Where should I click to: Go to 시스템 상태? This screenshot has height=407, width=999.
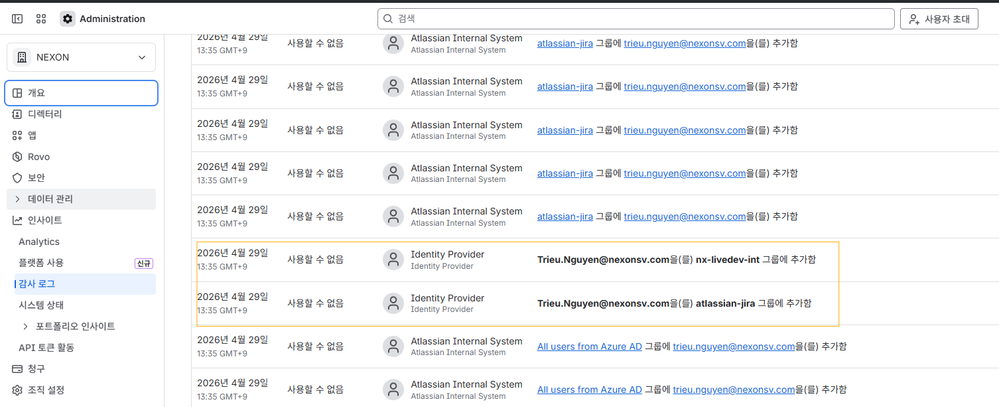[x=41, y=305]
